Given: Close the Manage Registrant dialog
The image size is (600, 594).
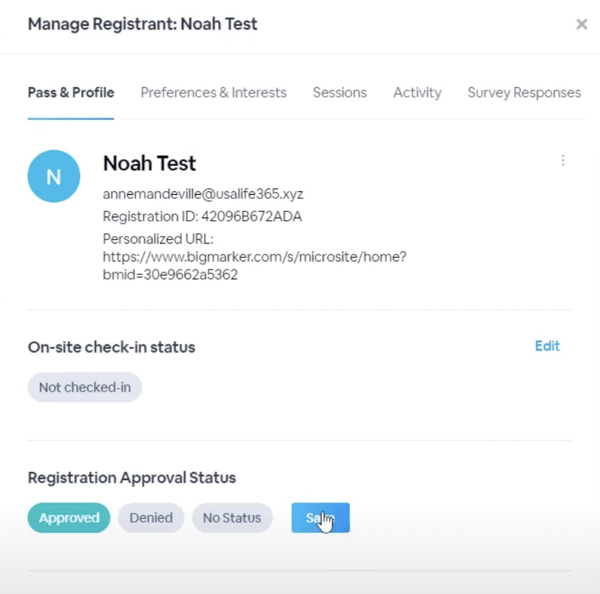Looking at the screenshot, I should [582, 24].
